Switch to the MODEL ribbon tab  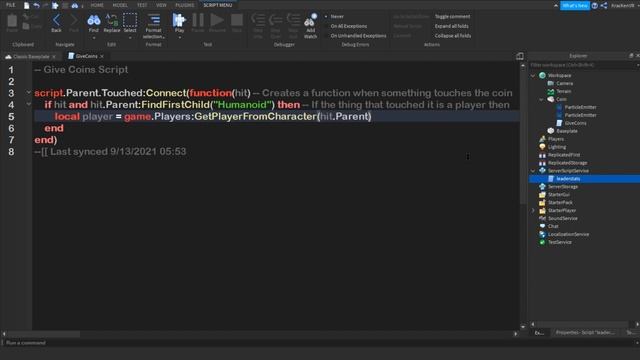(120, 5)
